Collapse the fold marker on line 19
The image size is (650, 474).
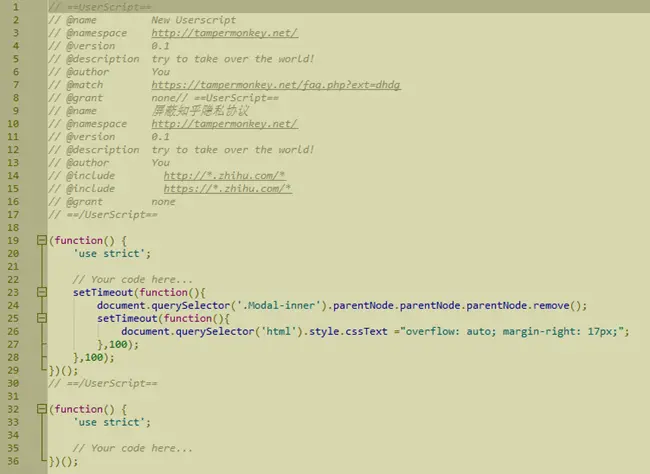[x=41, y=240]
